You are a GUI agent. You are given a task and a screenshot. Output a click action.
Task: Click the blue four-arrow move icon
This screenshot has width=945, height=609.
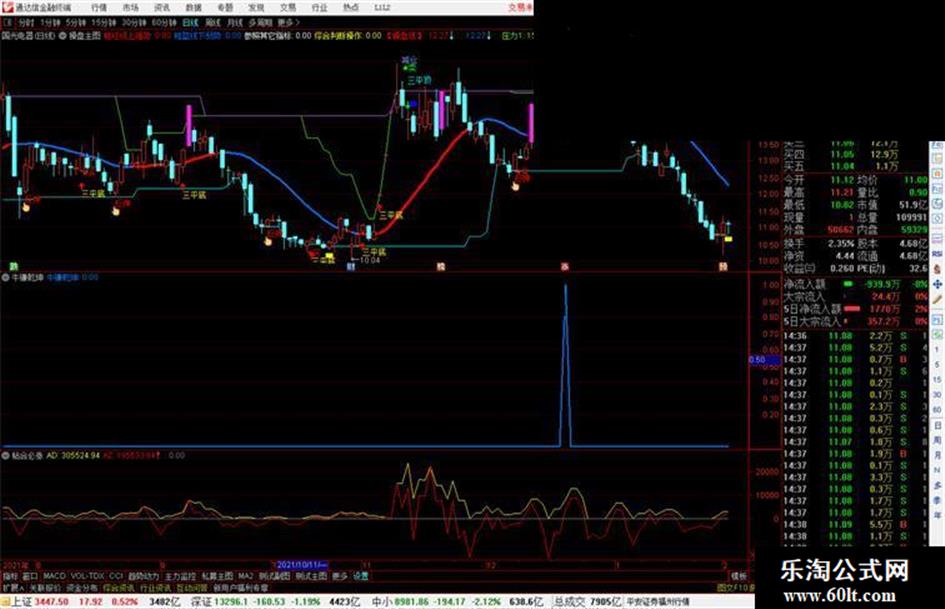point(937,284)
